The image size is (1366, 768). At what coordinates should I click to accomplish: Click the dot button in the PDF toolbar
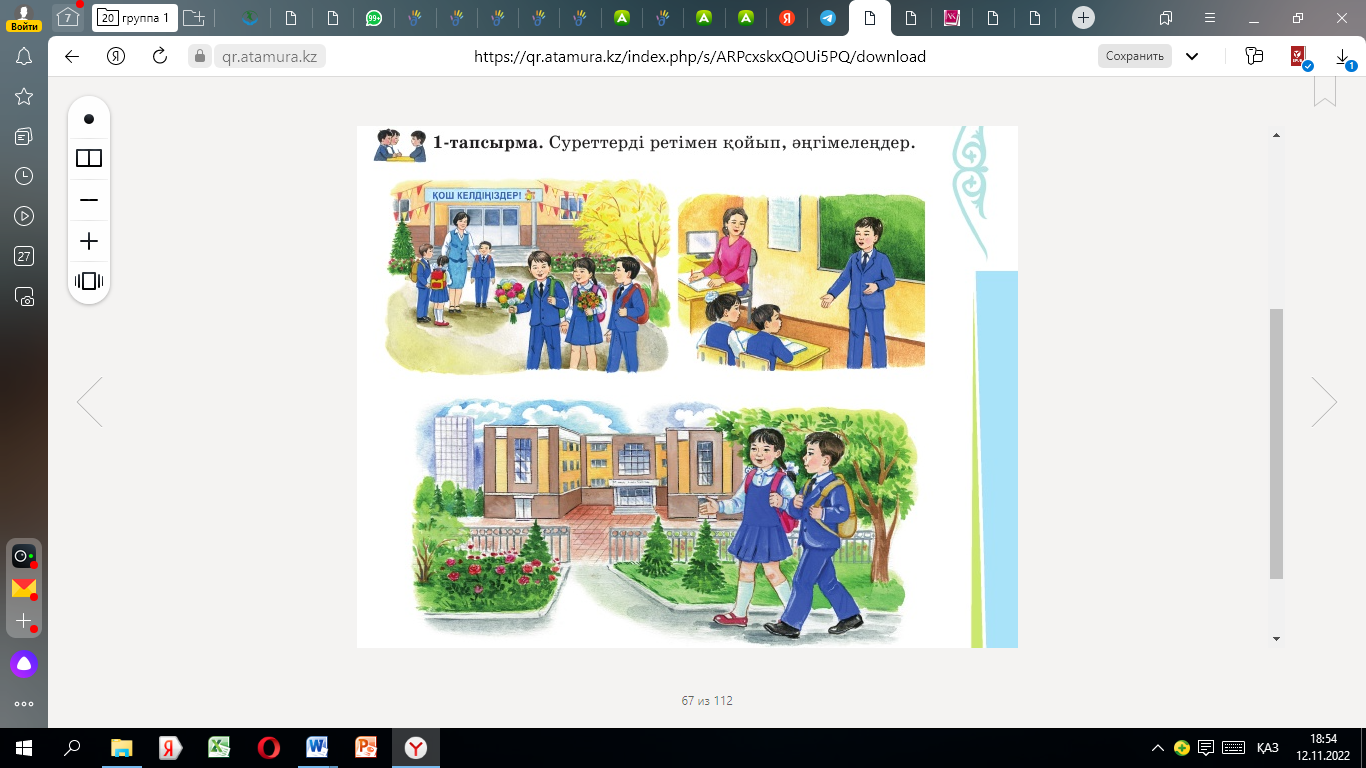[x=89, y=119]
